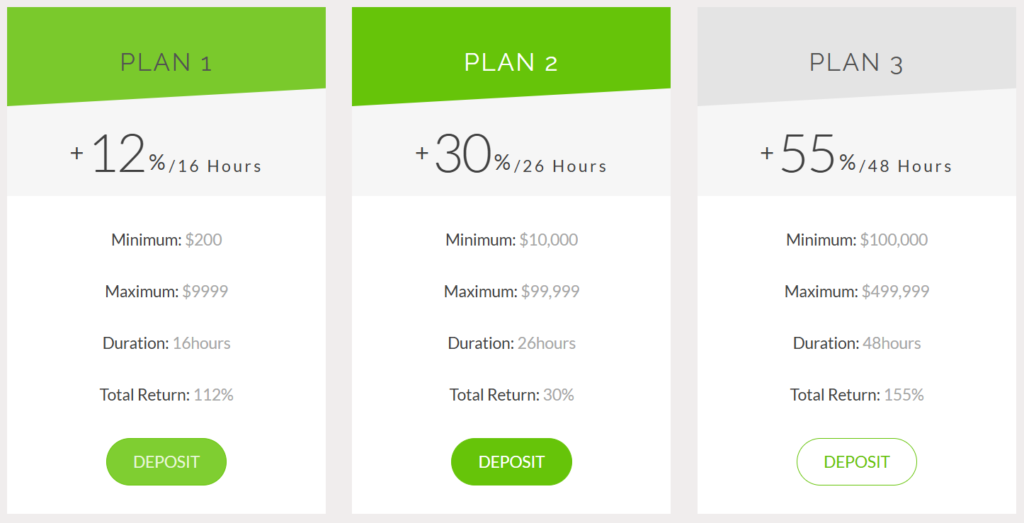Click the Total Return 155% line
Viewport: 1024px width, 523px height.
pyautogui.click(x=856, y=395)
